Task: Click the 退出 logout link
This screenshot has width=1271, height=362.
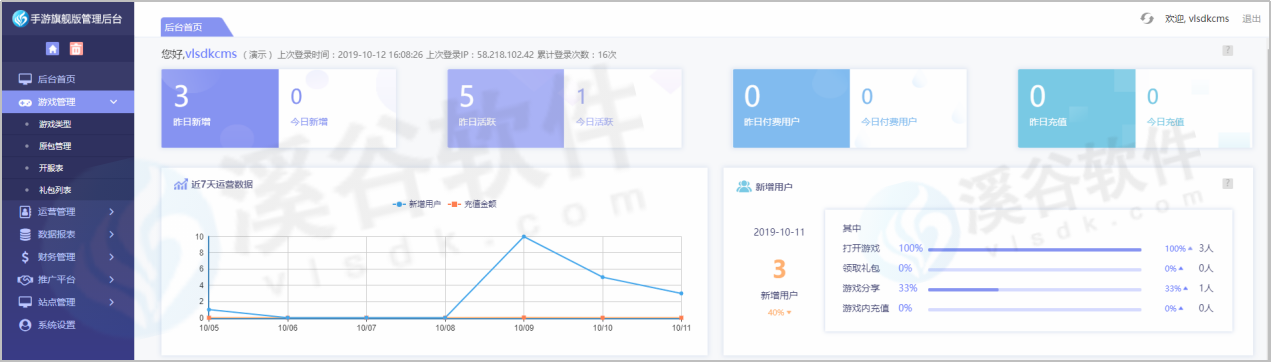Action: [1251, 18]
